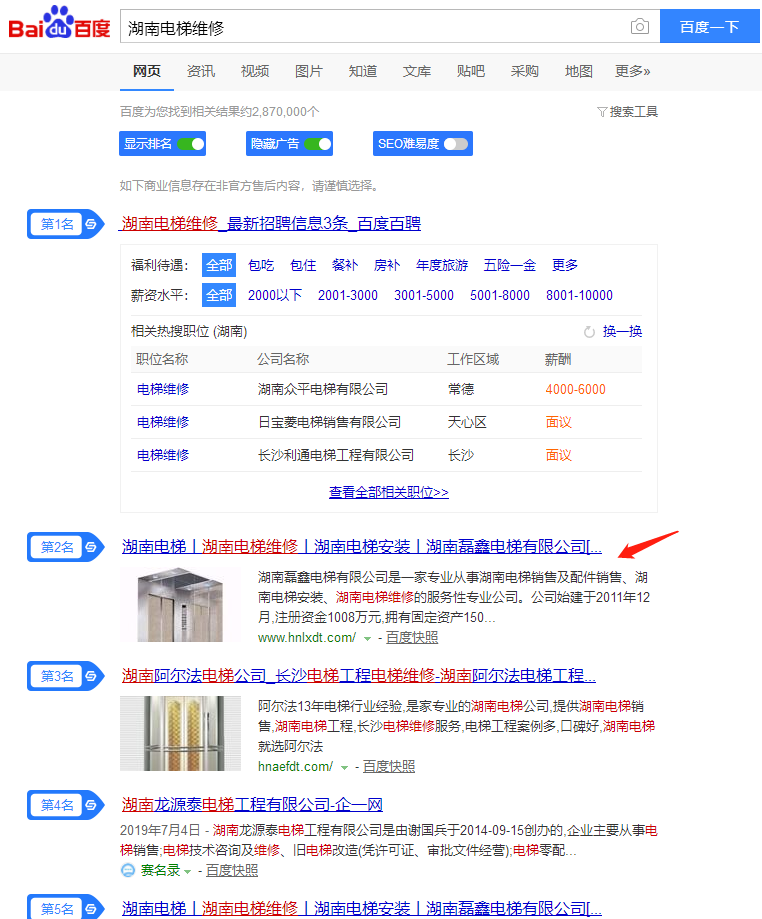This screenshot has height=919, width=762.
Task: Filter salary 2000以下
Action: point(275,295)
